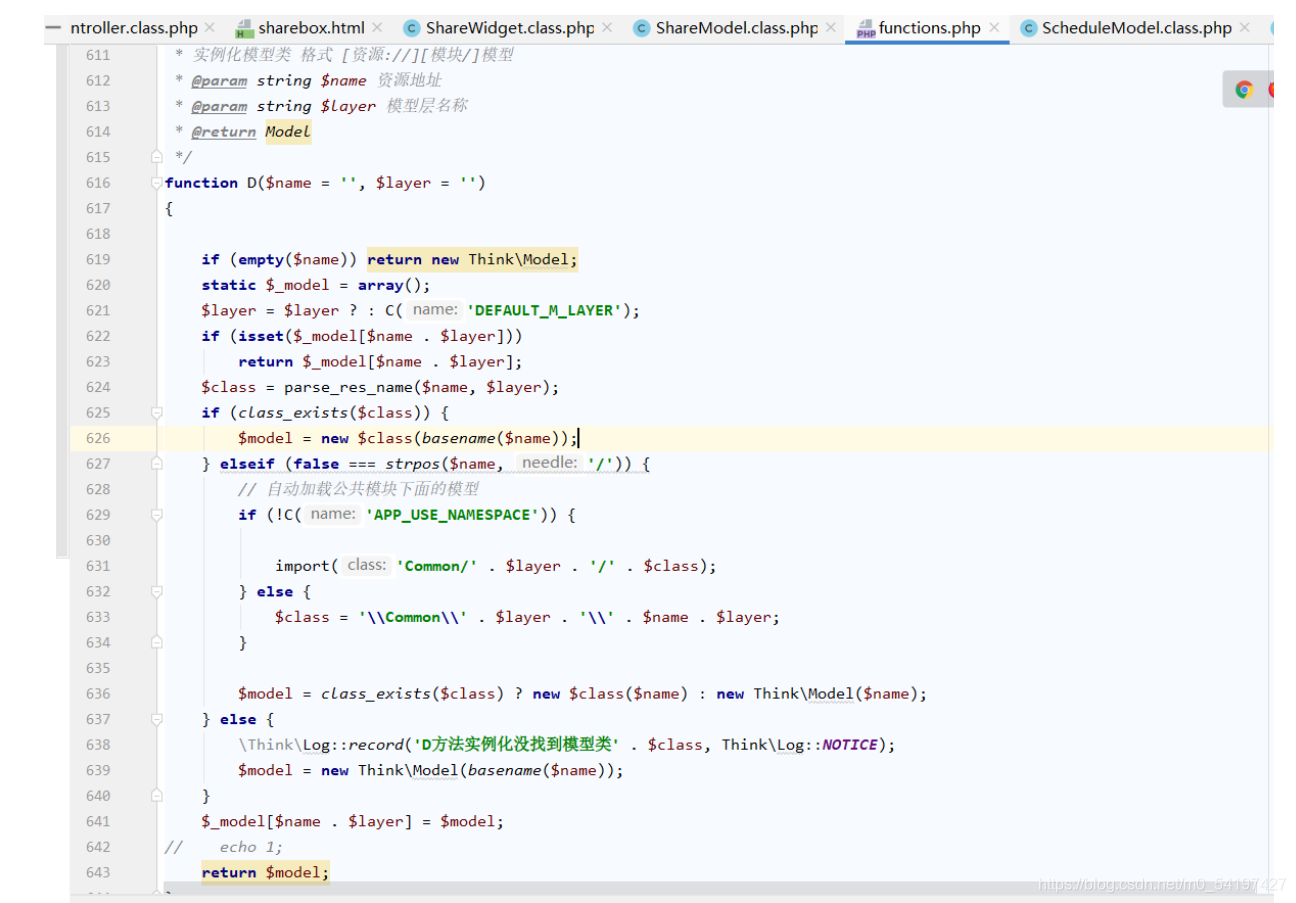The width and height of the screenshot is (1296, 903).
Task: Close the ScheduleModel.class.php tab
Action: pyautogui.click(x=1245, y=28)
